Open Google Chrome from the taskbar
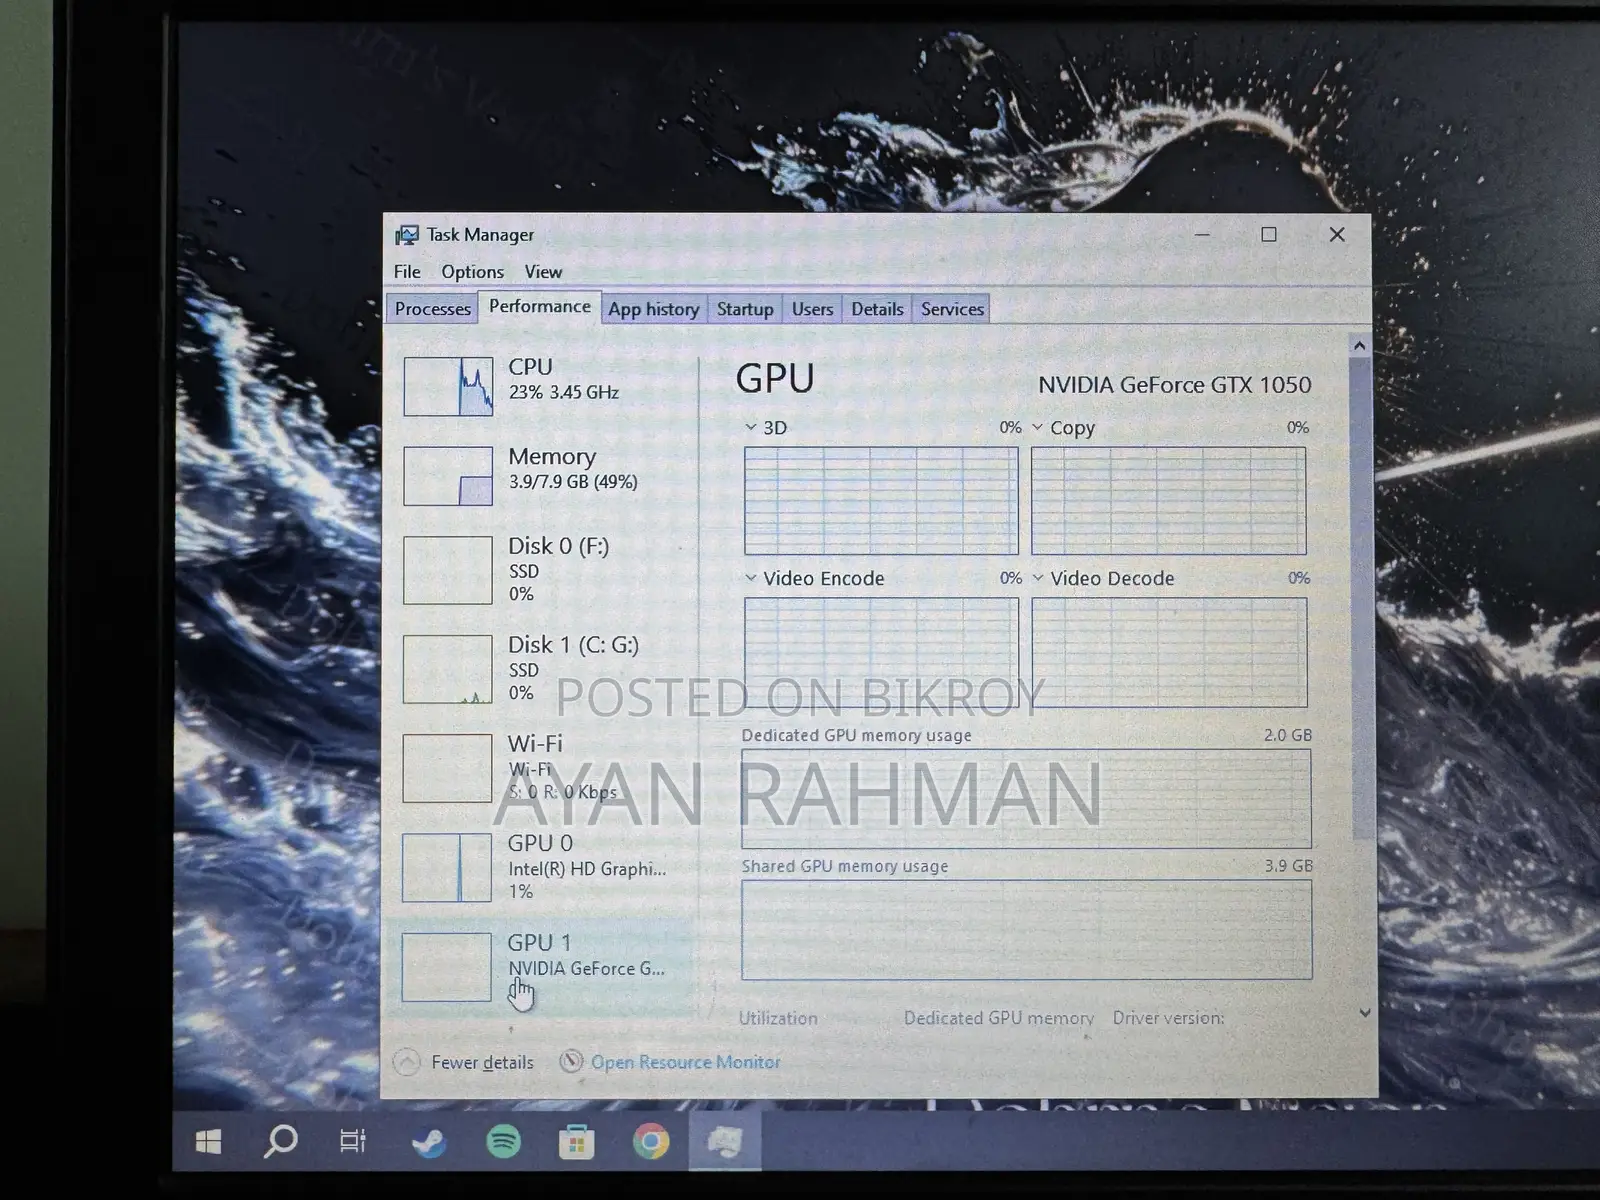 click(x=650, y=1141)
